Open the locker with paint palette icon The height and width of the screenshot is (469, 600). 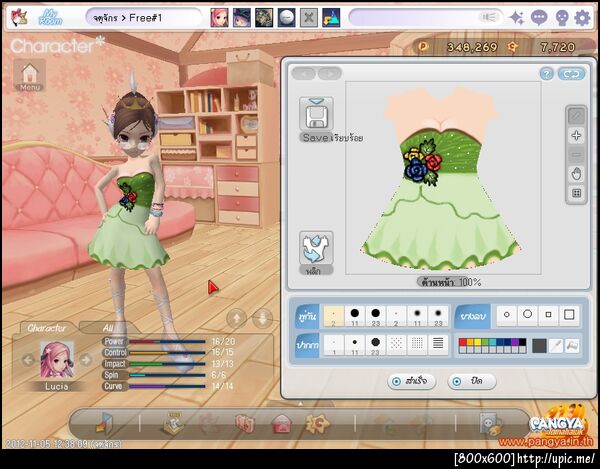pos(491,424)
